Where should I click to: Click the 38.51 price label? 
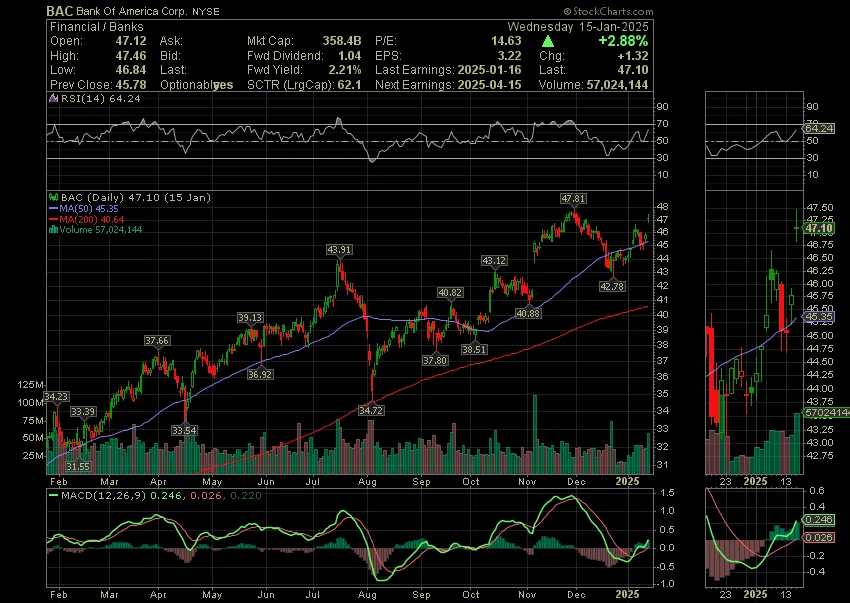[474, 349]
